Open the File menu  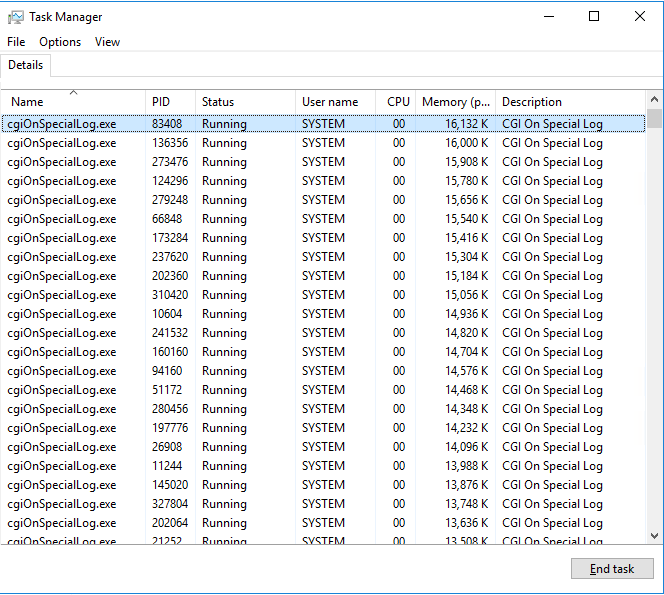[x=16, y=42]
